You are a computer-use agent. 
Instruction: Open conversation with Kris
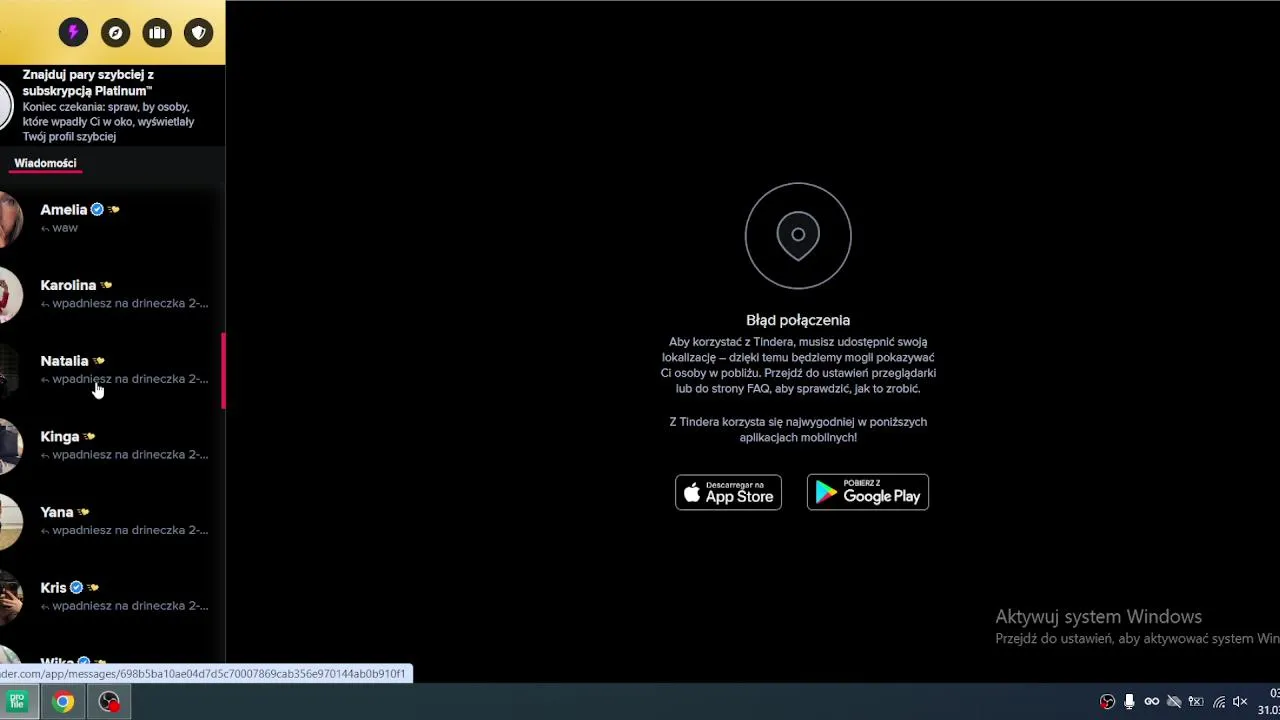point(112,596)
